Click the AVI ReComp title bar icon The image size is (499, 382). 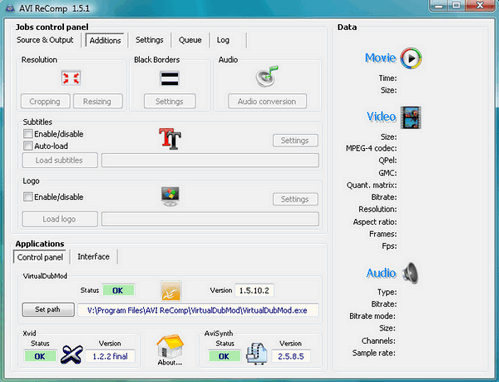(x=10, y=8)
